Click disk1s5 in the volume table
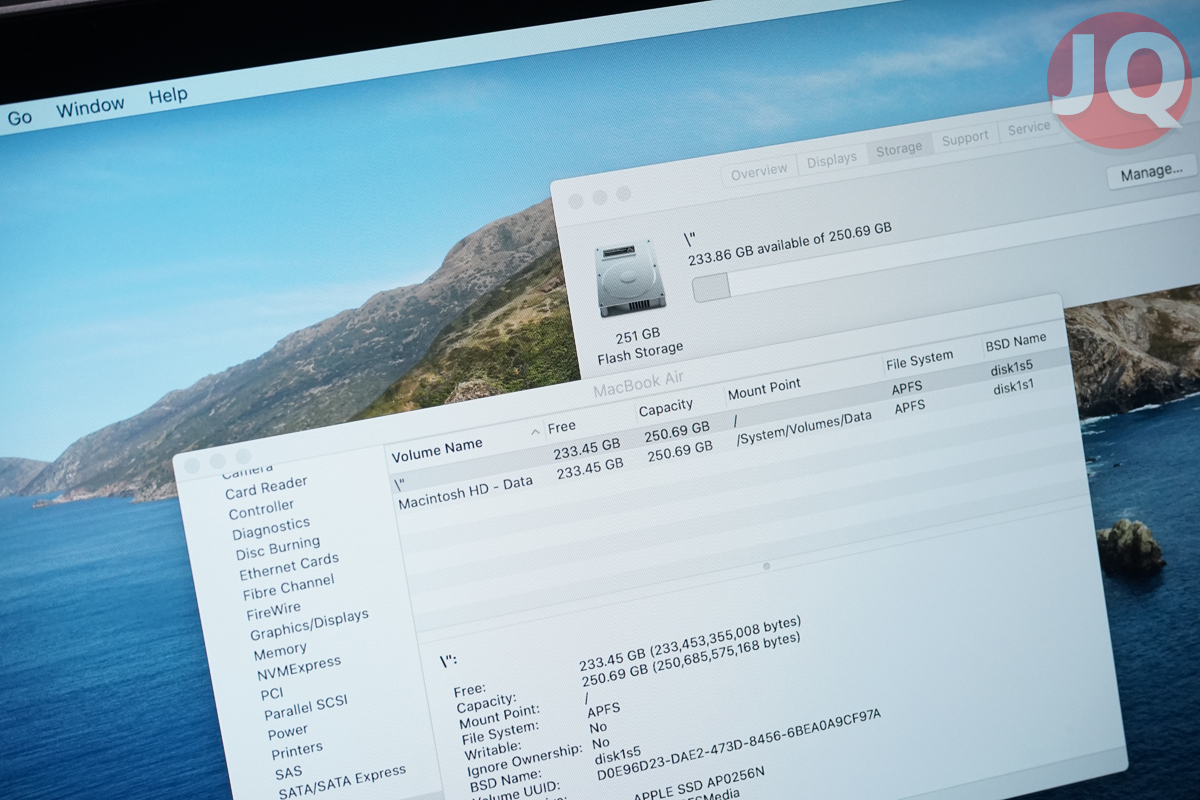 coord(1010,367)
